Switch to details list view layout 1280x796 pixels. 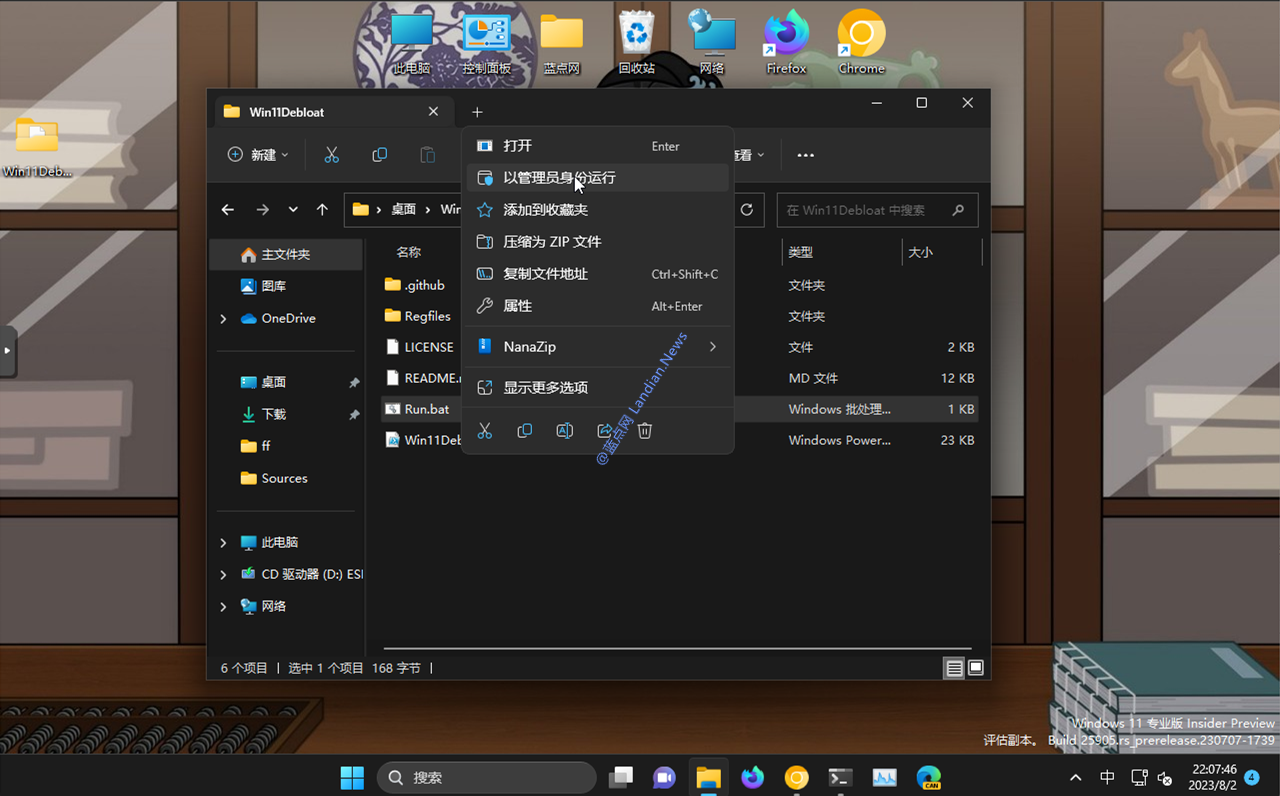pyautogui.click(x=954, y=668)
